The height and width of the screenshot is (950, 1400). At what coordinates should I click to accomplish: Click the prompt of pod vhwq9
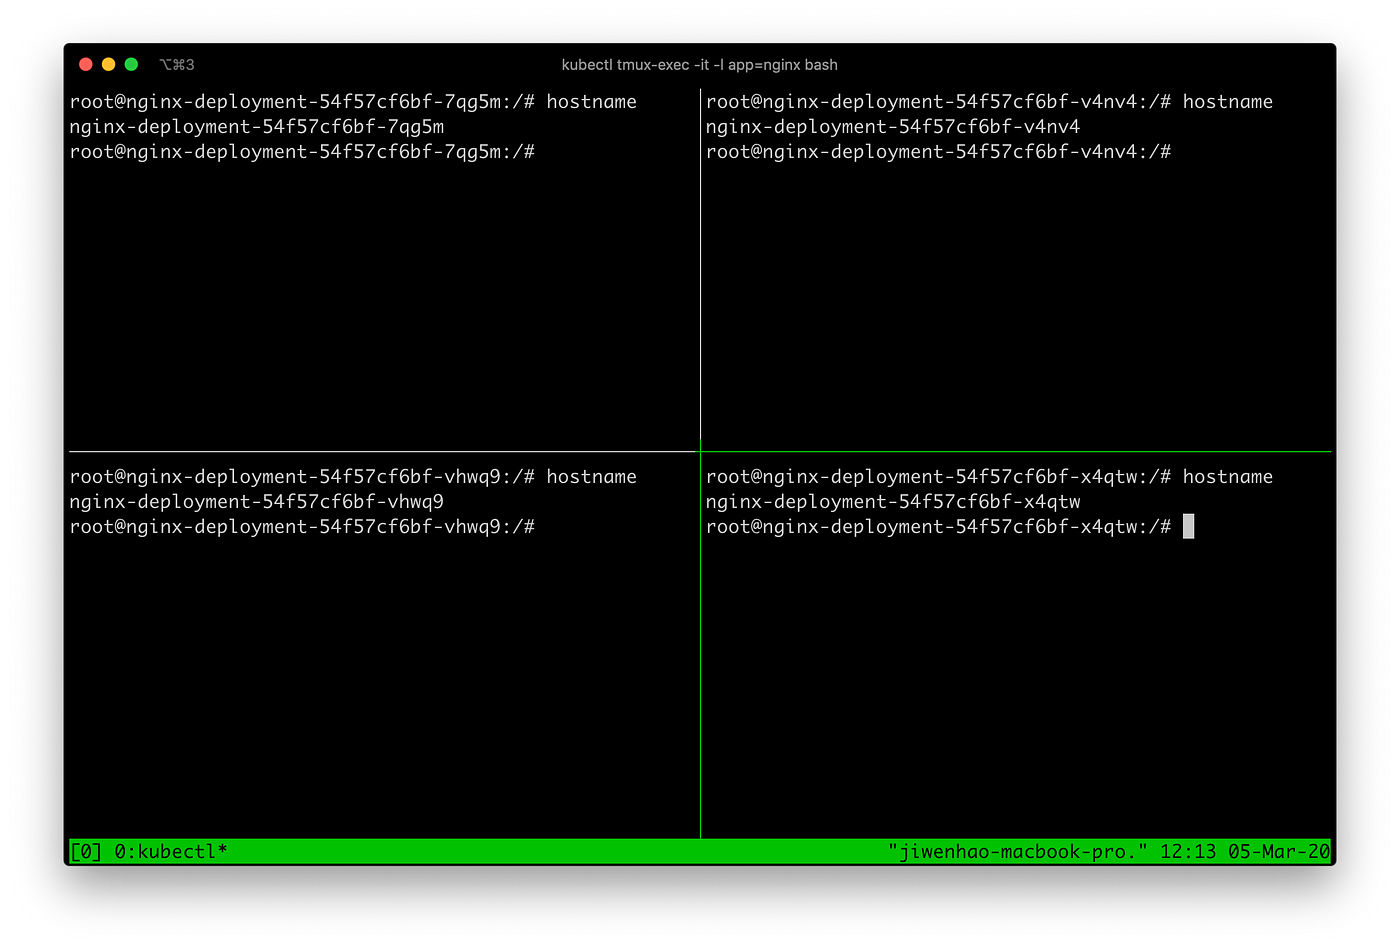300,526
